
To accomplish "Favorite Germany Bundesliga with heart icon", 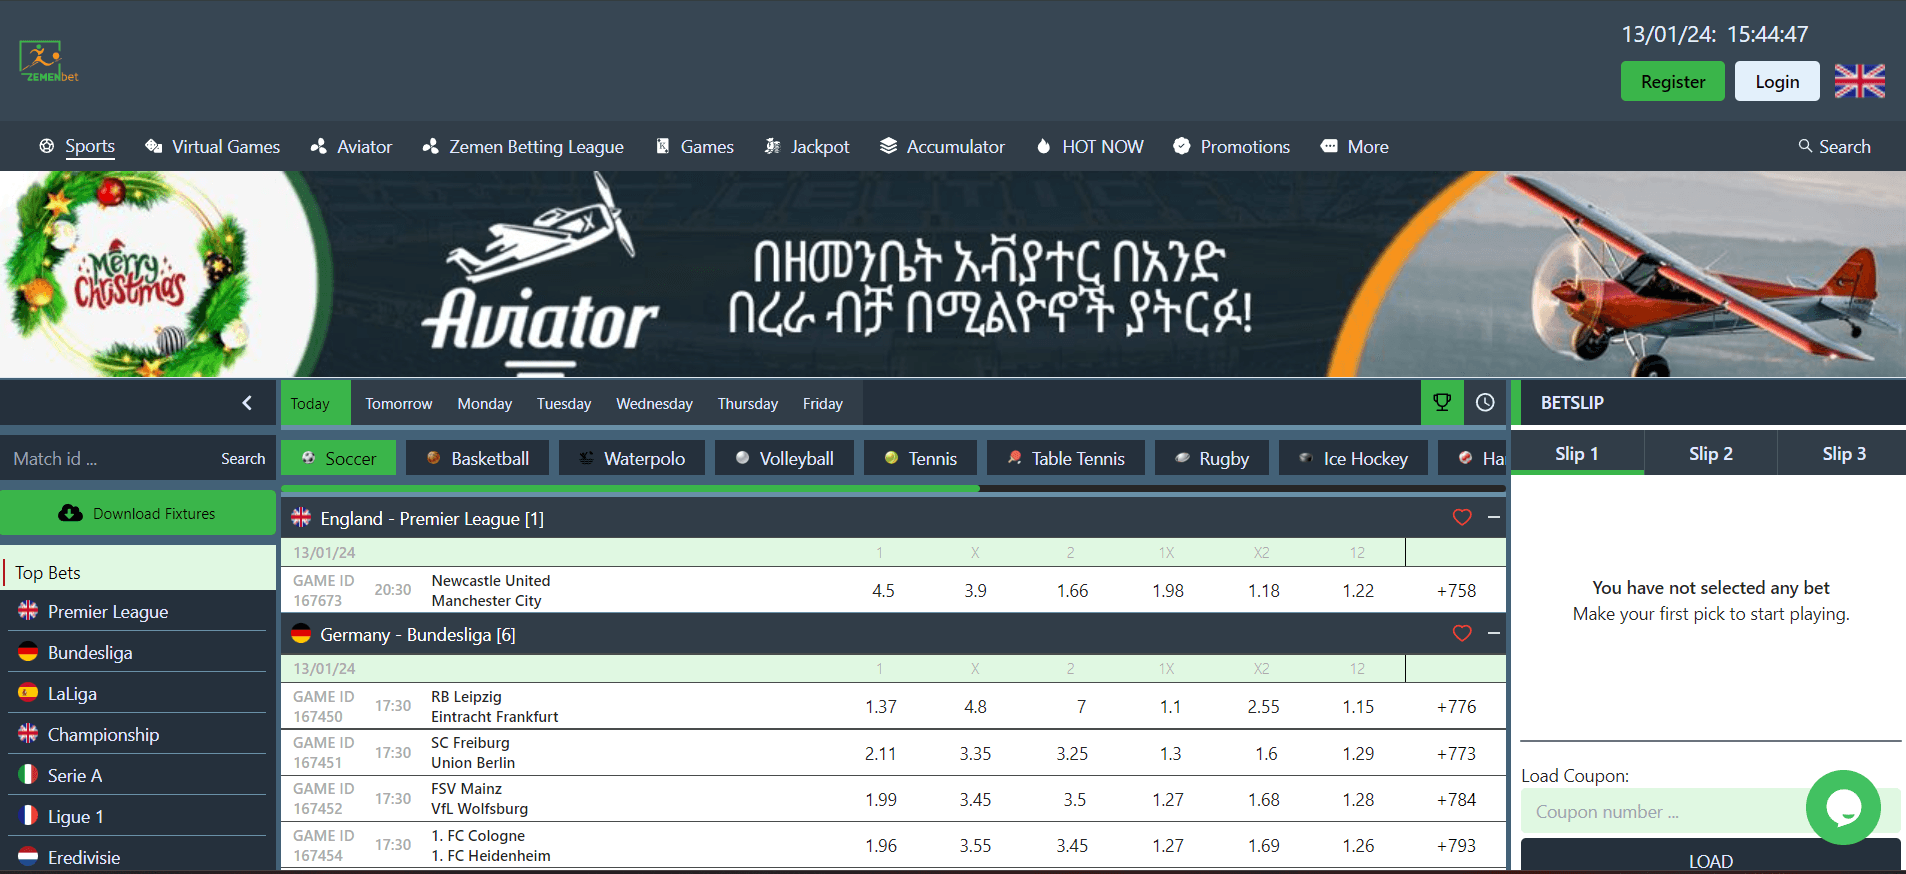I will click(1462, 634).
